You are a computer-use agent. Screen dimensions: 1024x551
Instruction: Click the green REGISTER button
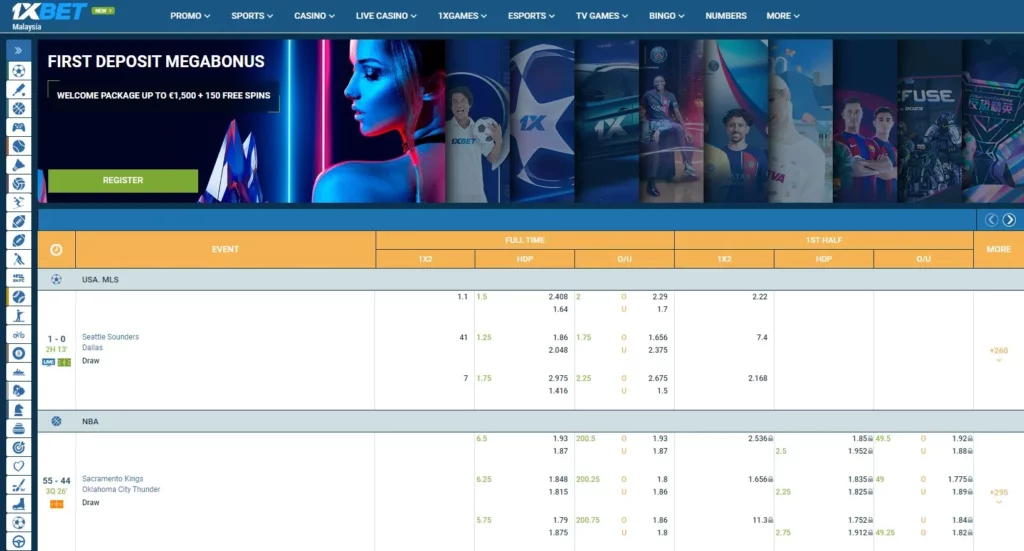coord(123,180)
